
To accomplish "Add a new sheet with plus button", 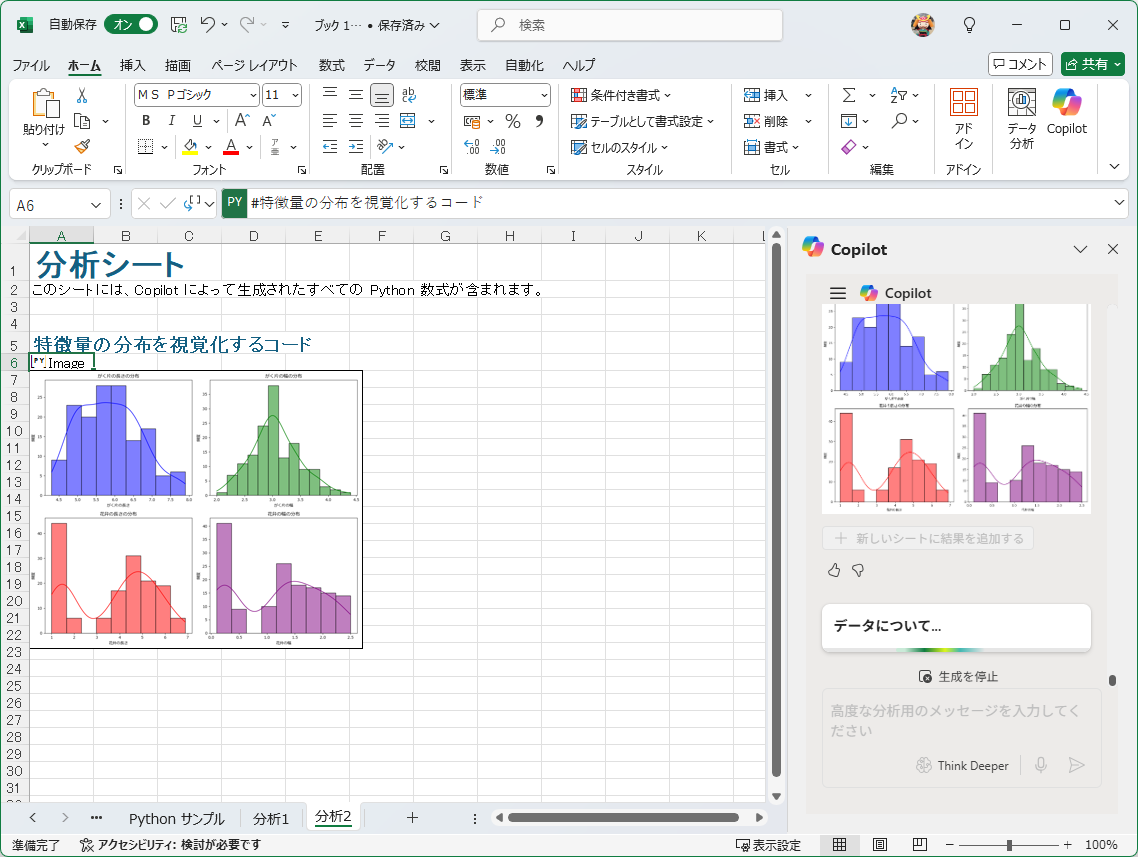I will 412,818.
